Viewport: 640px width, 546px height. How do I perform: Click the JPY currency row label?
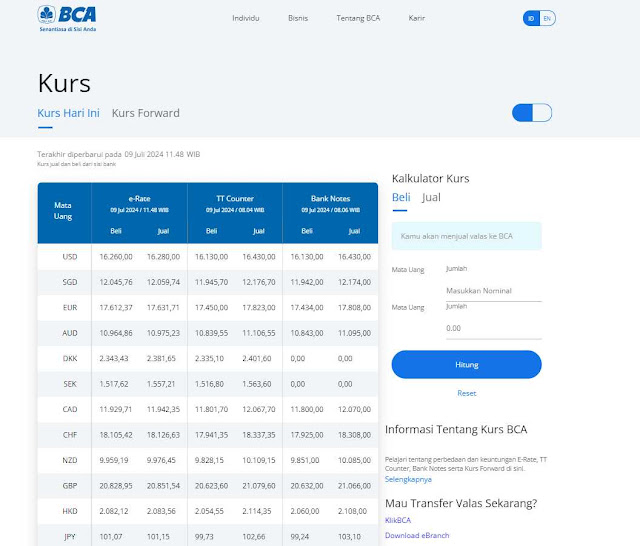pos(70,537)
